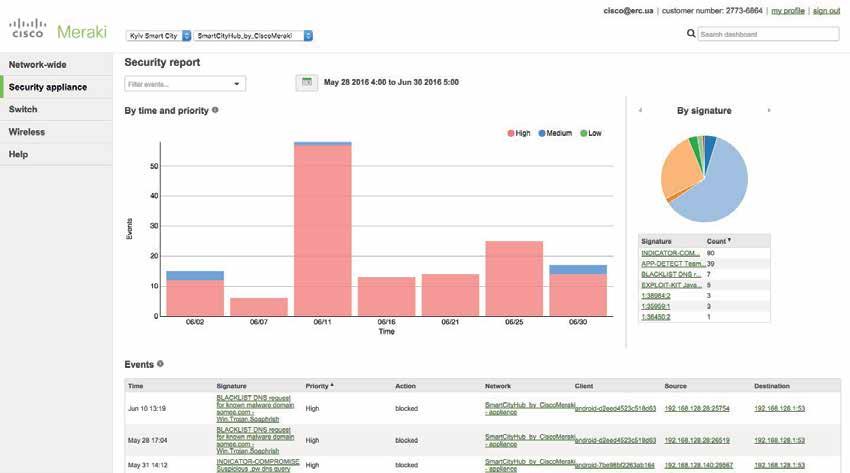
Task: Toggle Medium priority legend item
Action: coord(555,133)
